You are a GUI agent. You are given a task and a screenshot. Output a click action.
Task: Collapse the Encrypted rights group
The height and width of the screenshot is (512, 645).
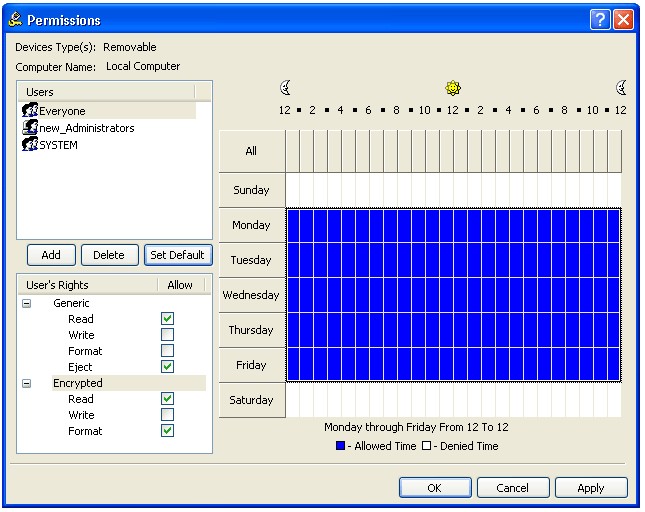tap(27, 383)
